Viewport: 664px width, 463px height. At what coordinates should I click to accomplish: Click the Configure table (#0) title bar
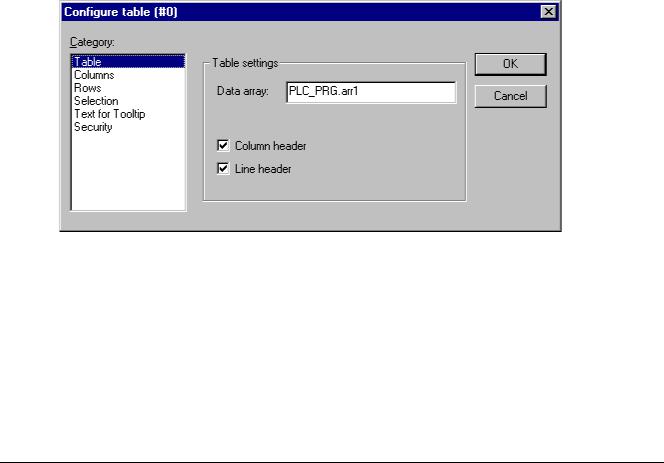tap(300, 11)
